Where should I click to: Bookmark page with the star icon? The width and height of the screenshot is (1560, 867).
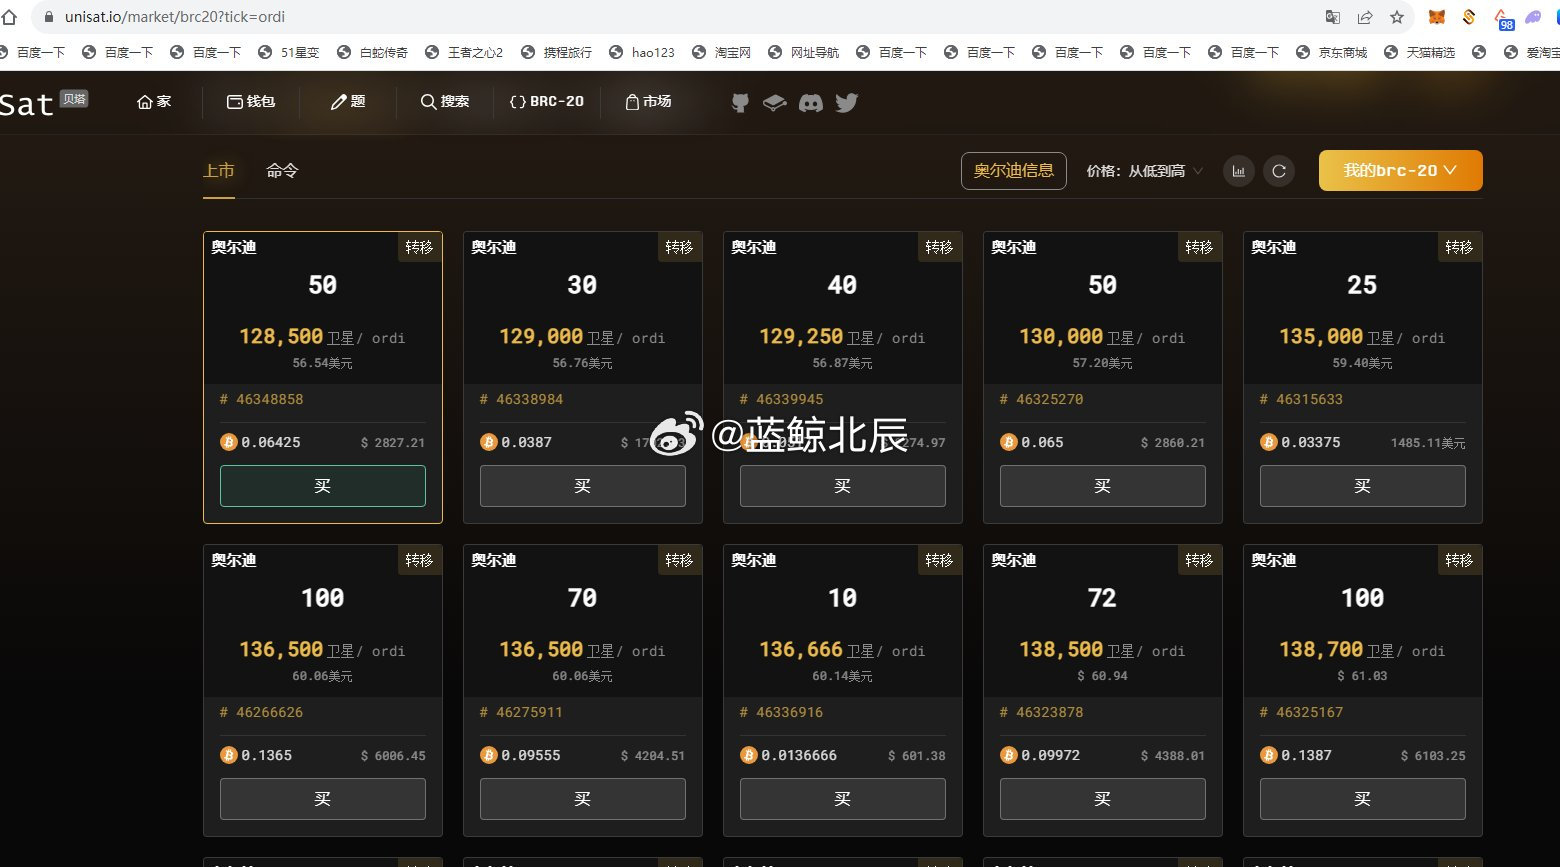(1397, 16)
